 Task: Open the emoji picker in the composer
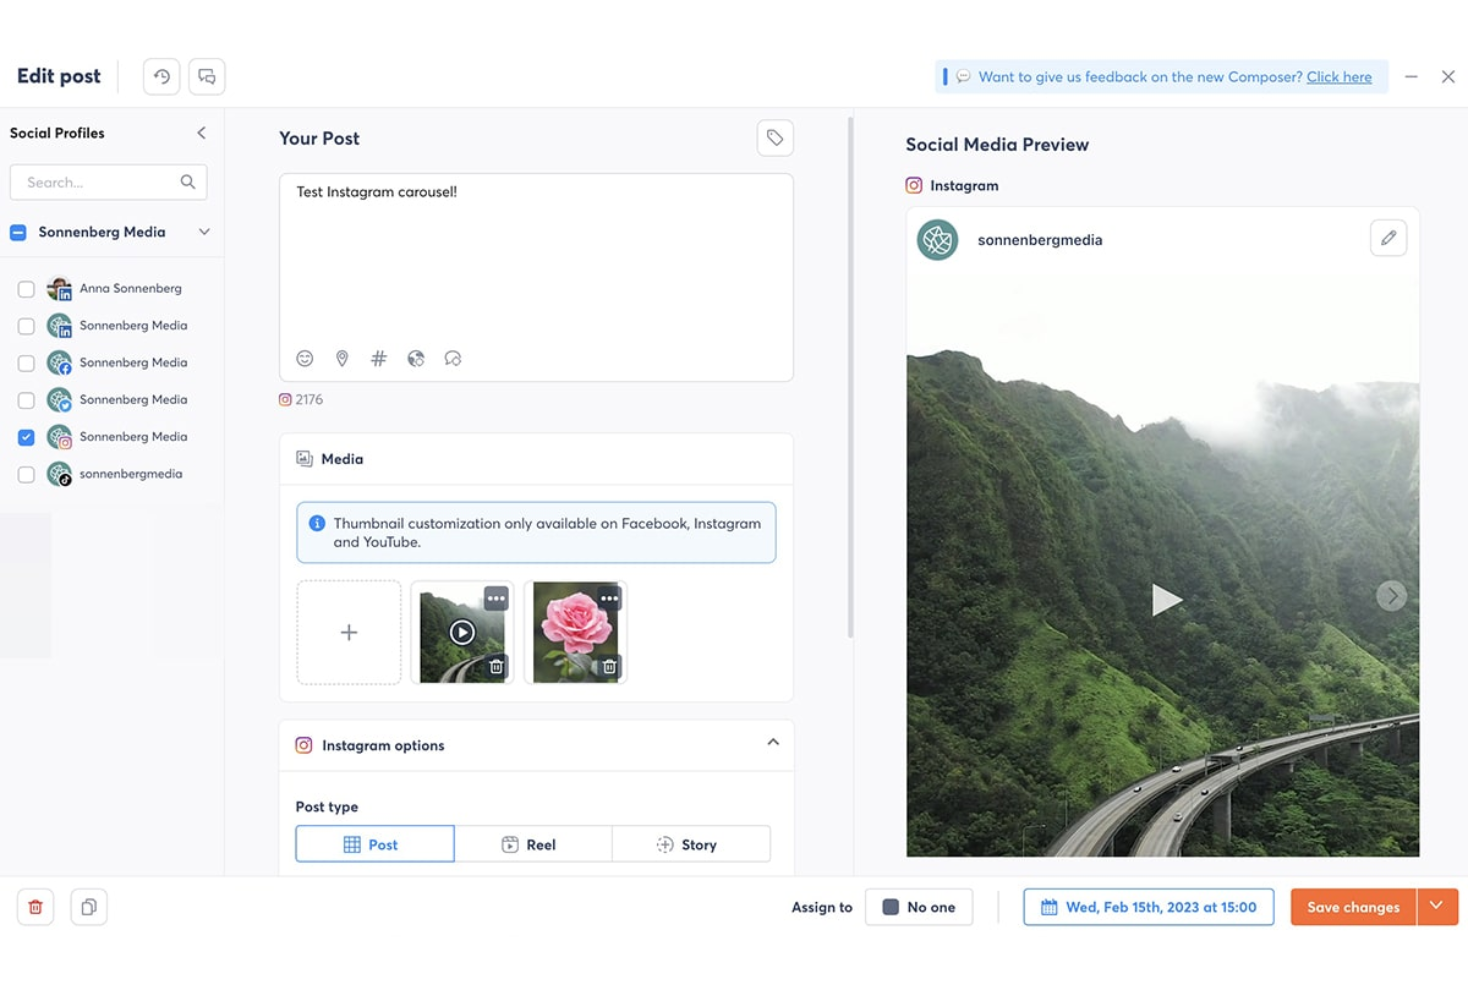click(x=305, y=358)
